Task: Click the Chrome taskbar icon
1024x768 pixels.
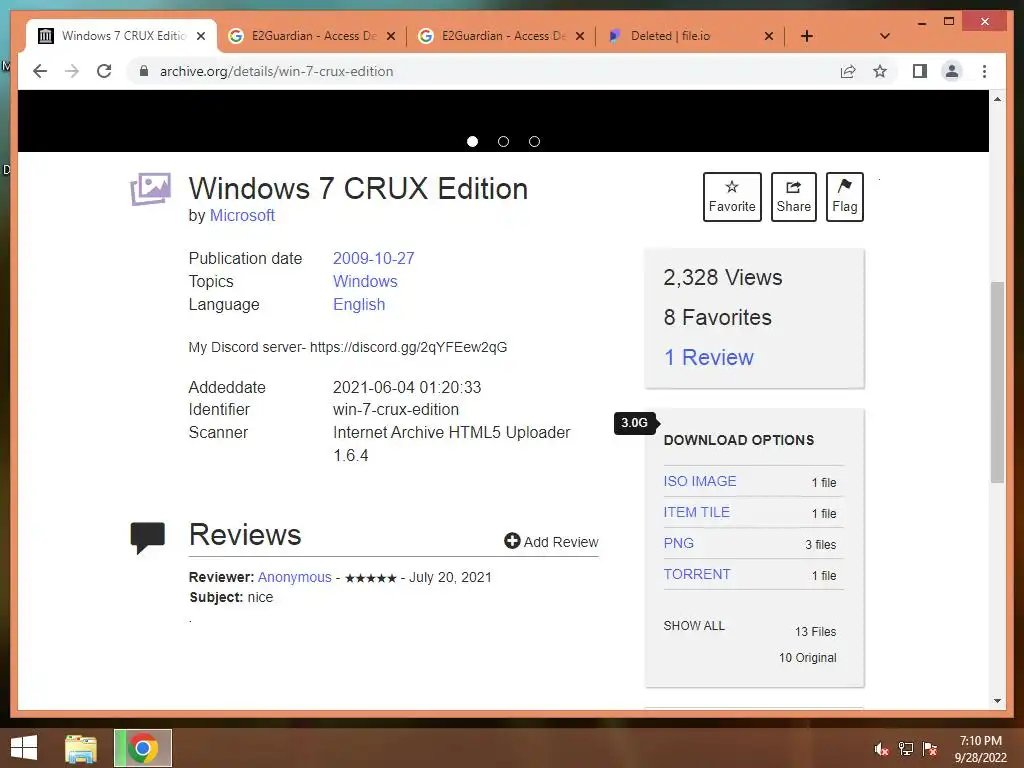Action: coord(143,748)
